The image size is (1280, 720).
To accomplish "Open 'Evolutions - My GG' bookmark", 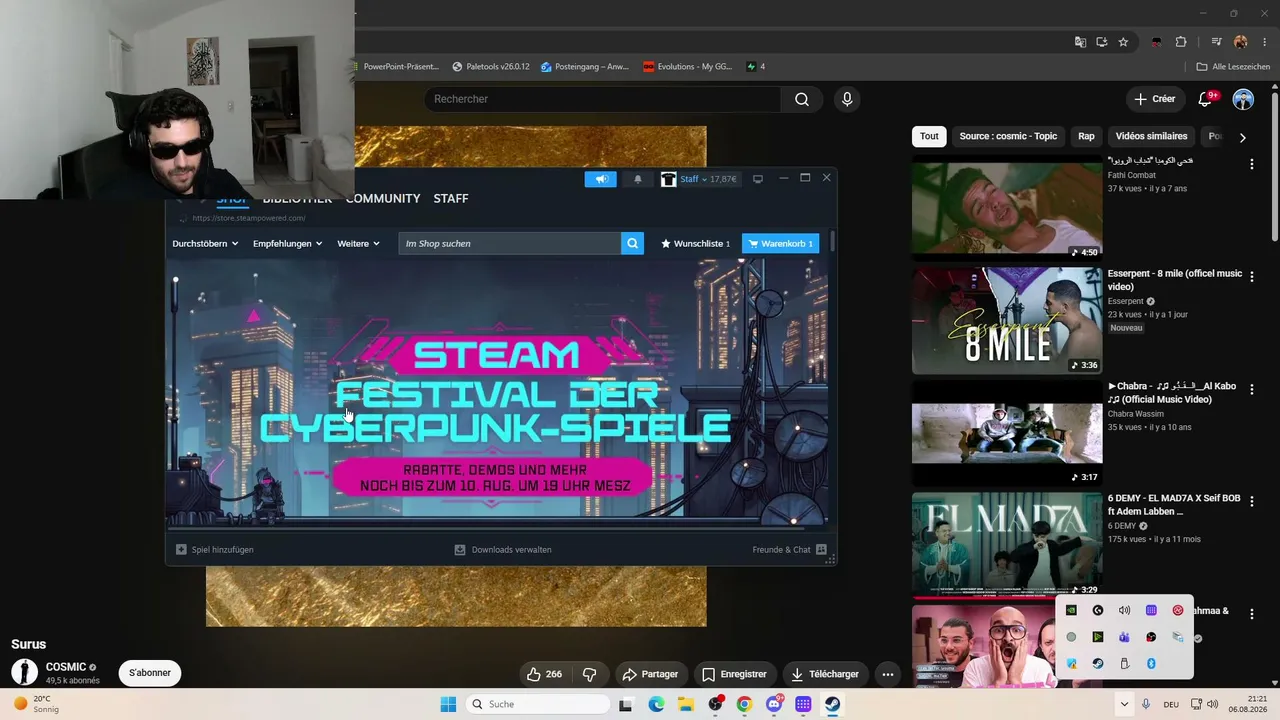I will click(687, 67).
